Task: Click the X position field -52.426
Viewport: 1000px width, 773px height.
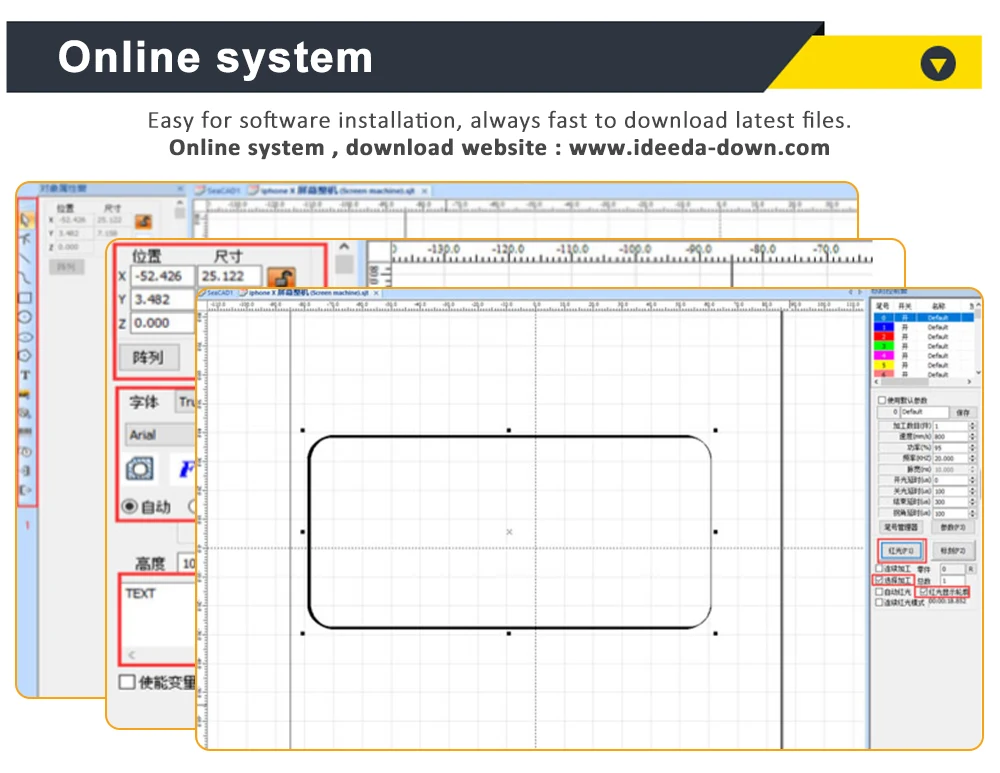Action: point(162,276)
